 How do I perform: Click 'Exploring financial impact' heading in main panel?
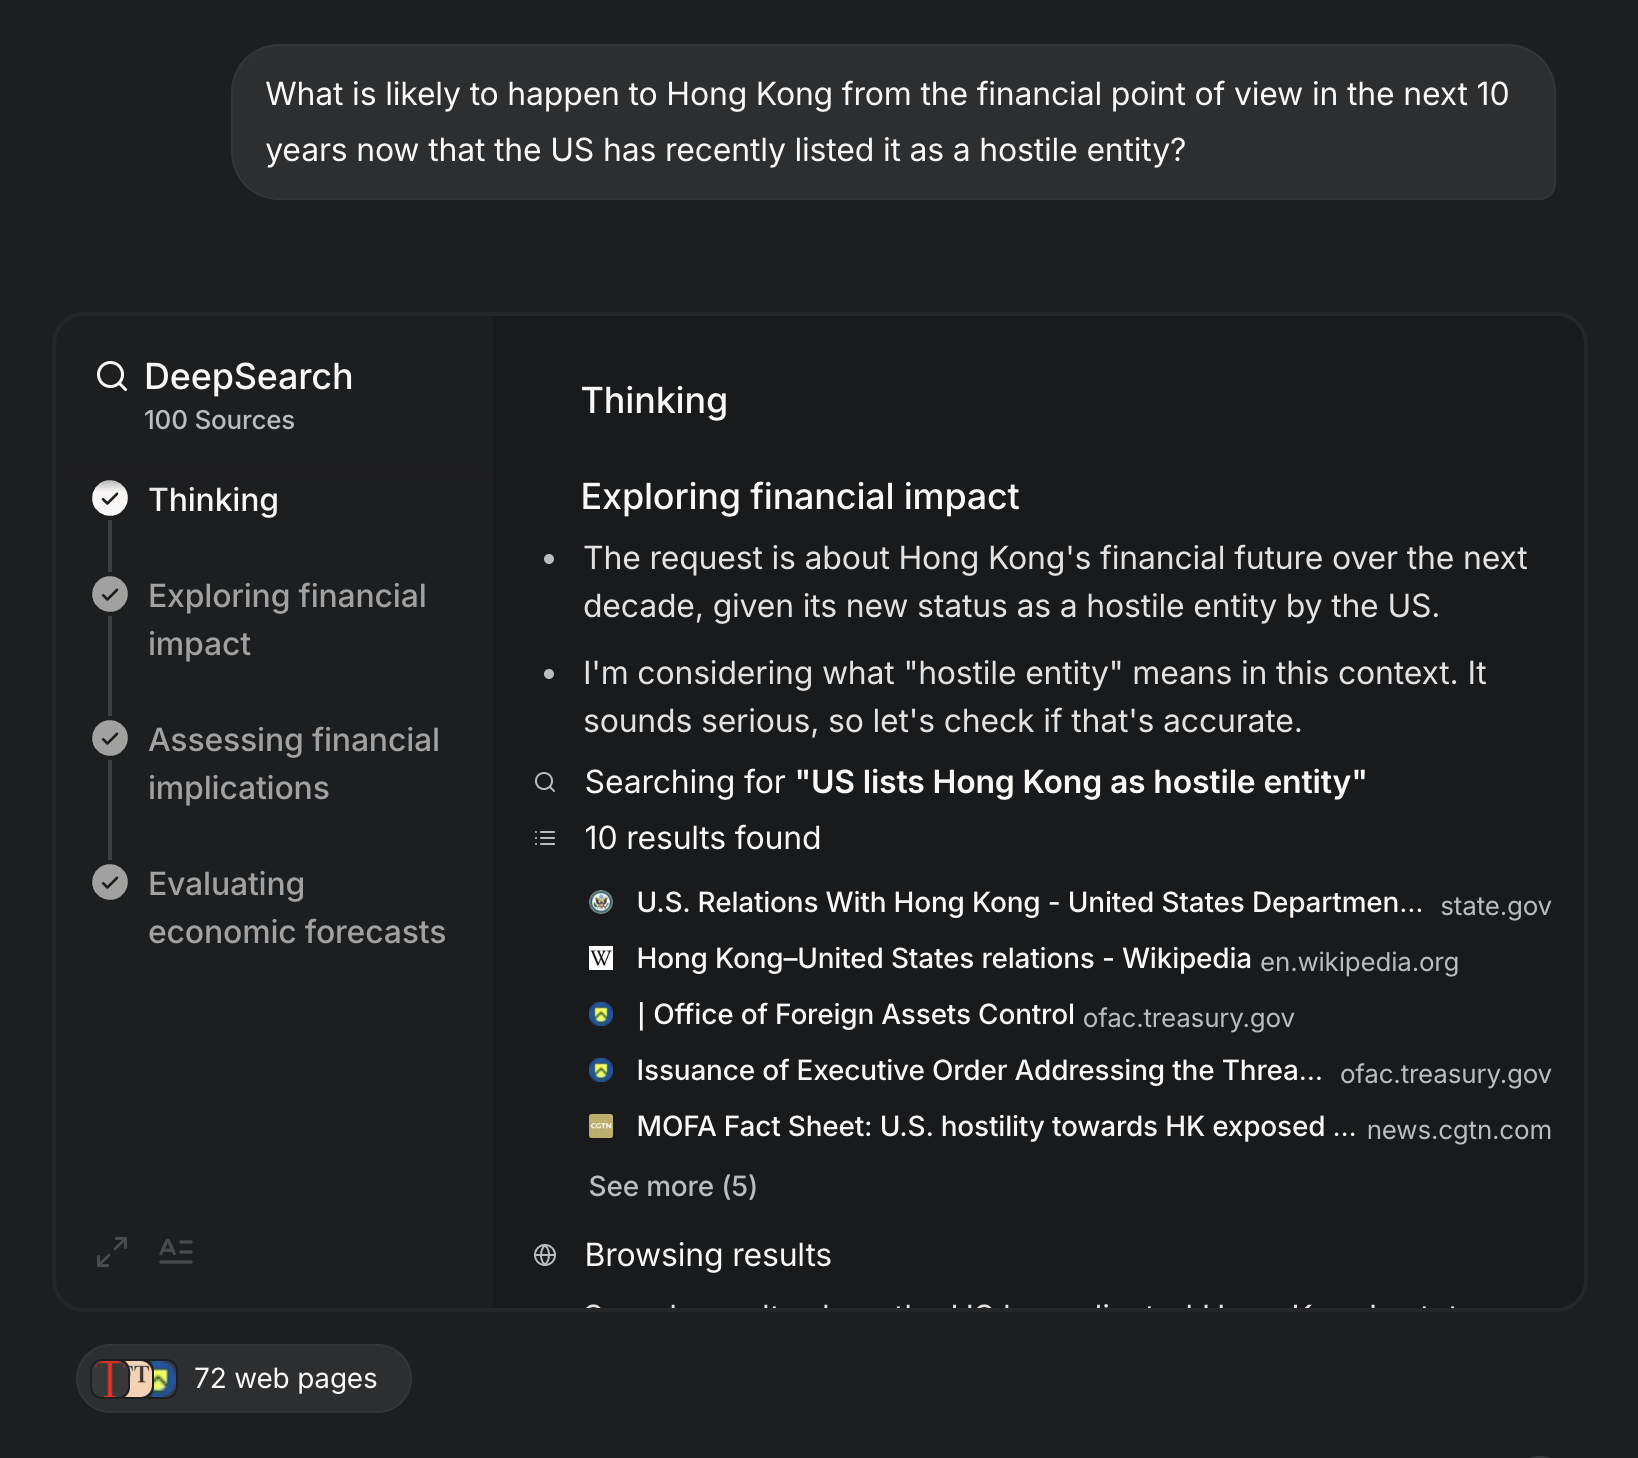coord(800,497)
